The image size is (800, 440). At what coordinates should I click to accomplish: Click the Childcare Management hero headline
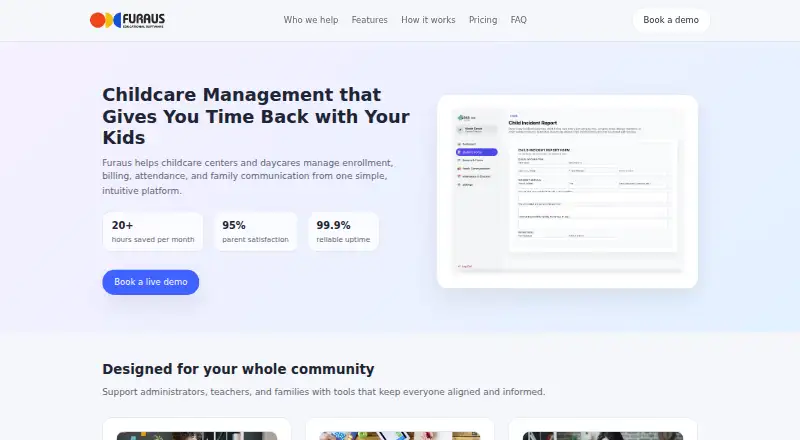(256, 116)
